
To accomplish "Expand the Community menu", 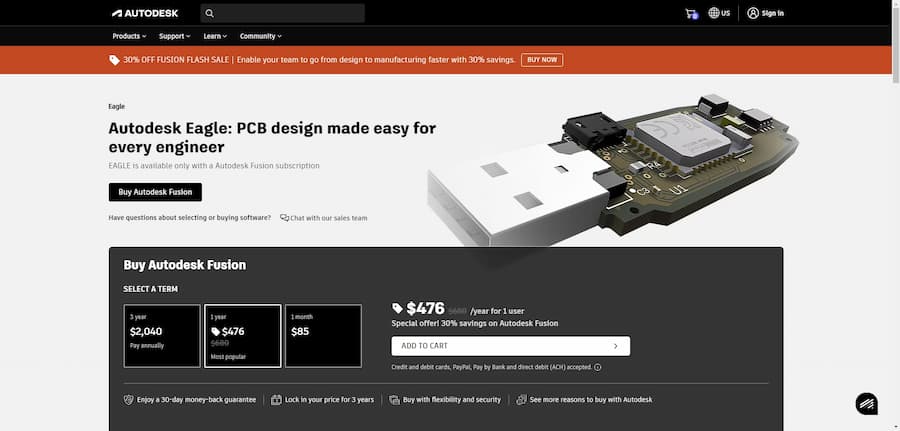I will 261,36.
